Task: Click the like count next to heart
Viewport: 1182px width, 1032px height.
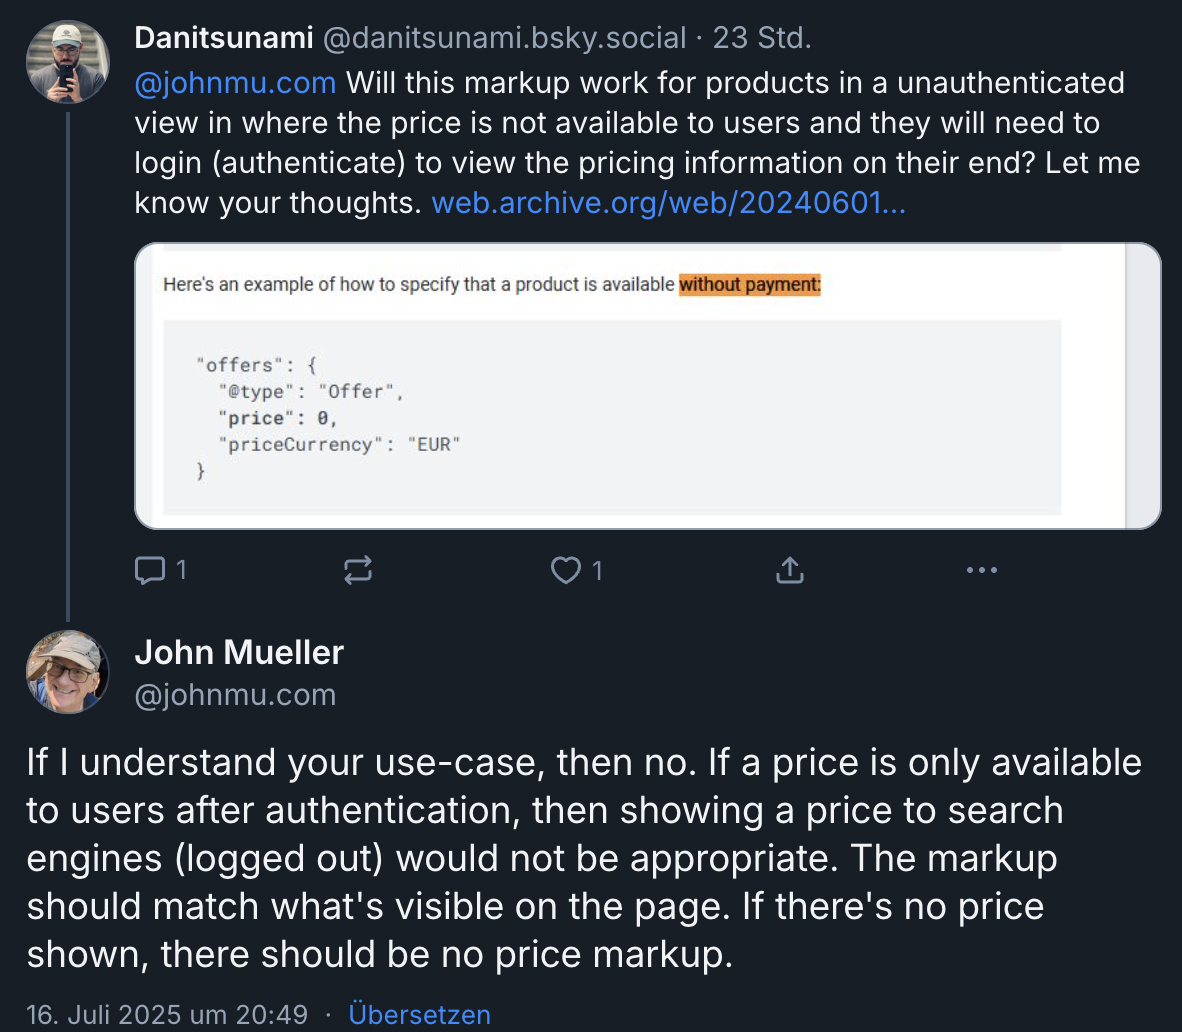Action: coord(597,570)
